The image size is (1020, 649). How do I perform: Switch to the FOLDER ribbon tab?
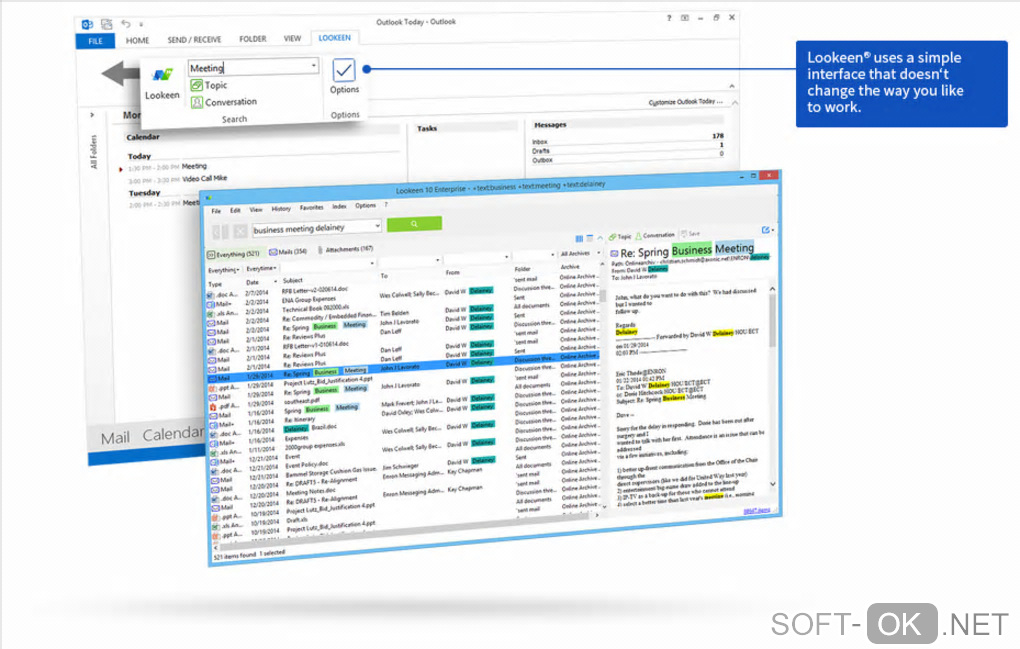click(252, 39)
